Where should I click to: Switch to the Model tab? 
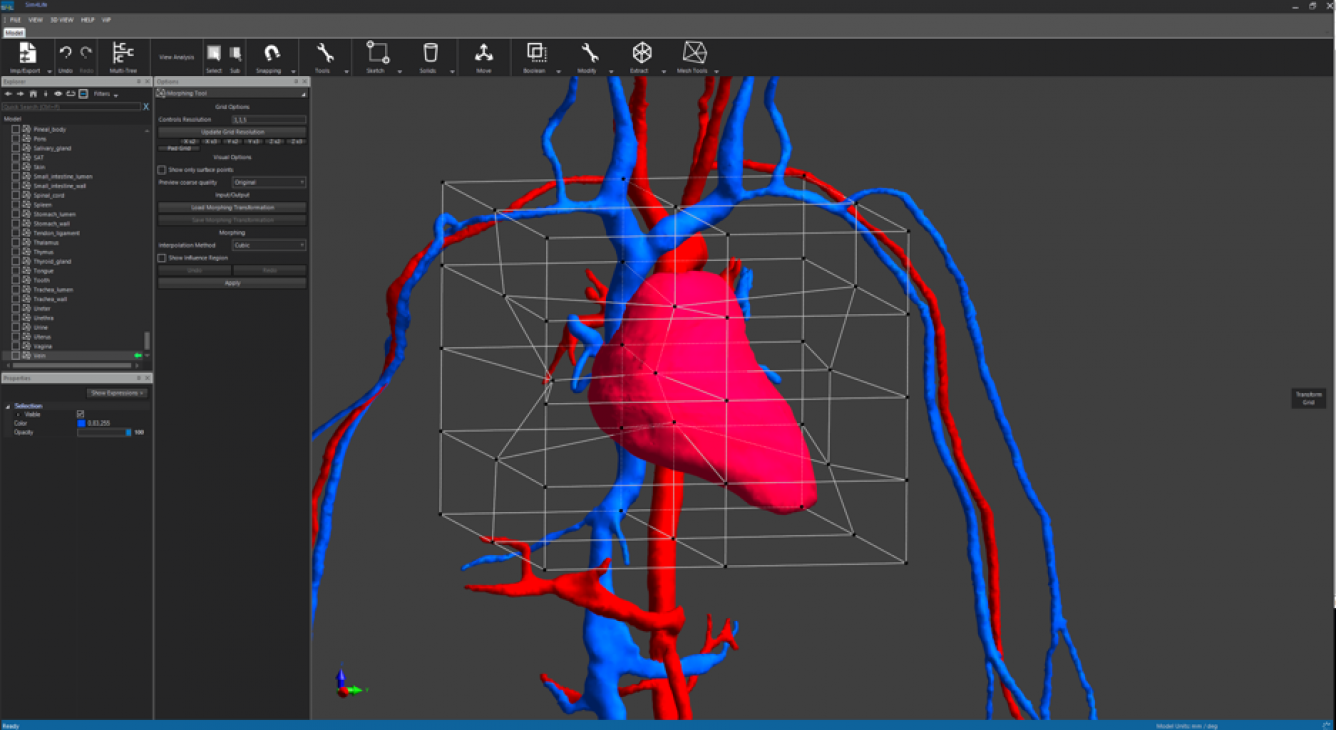click(x=13, y=31)
